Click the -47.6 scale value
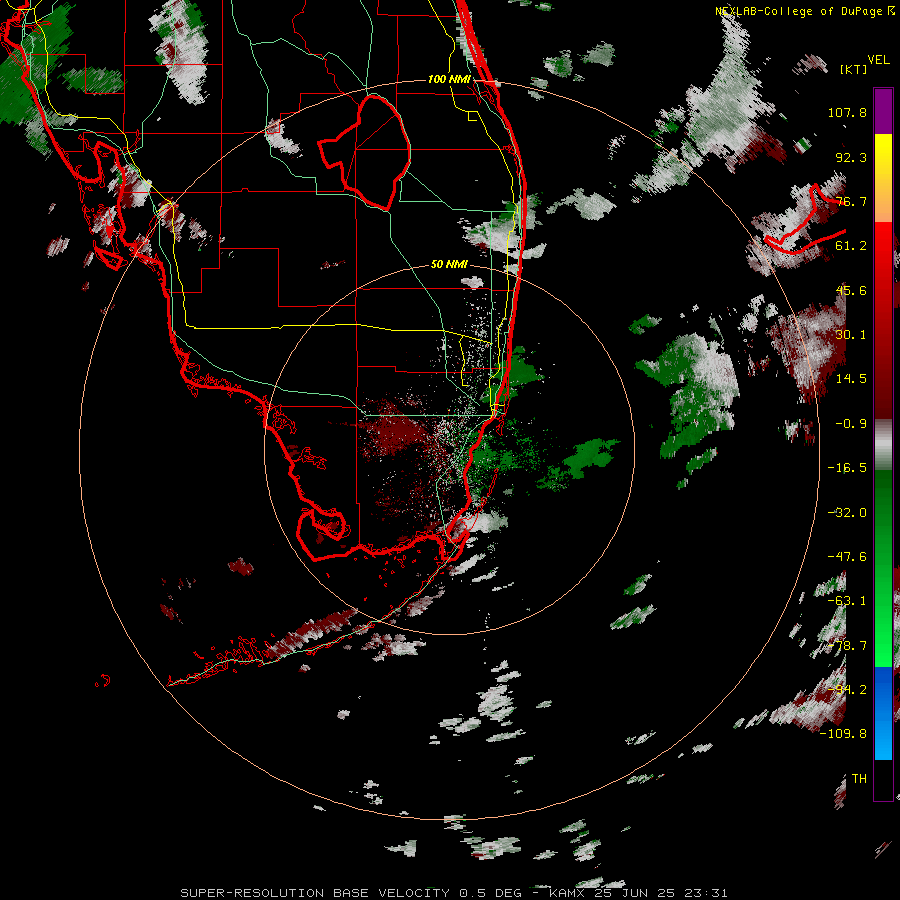This screenshot has height=900, width=900. coord(847,557)
